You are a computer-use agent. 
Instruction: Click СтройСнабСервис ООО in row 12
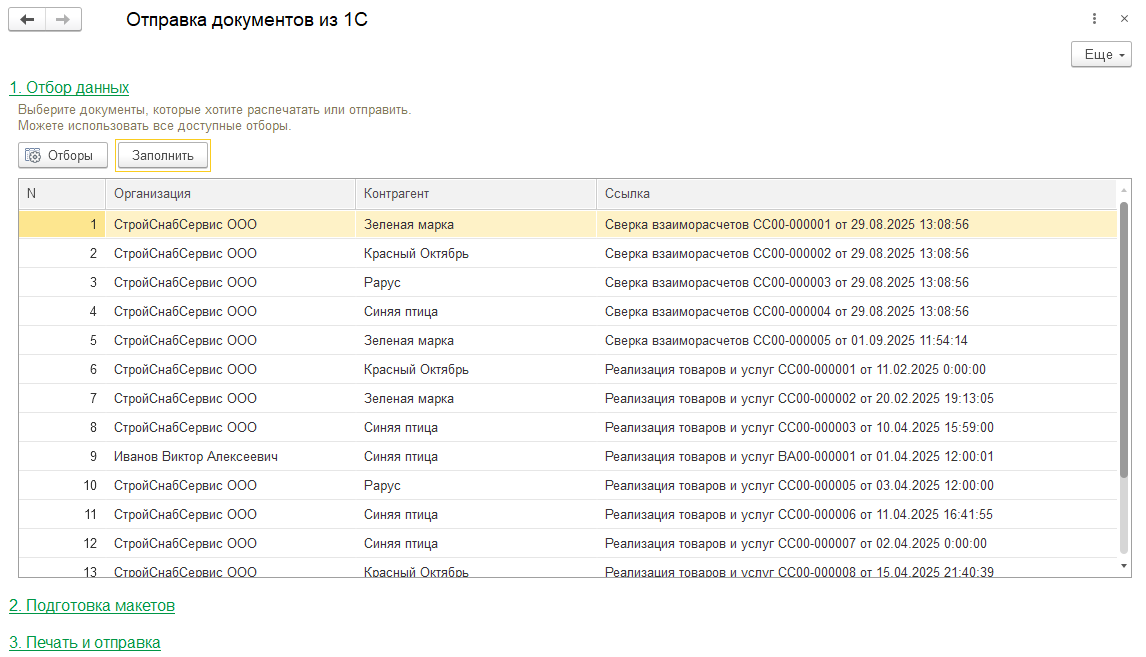(230, 544)
